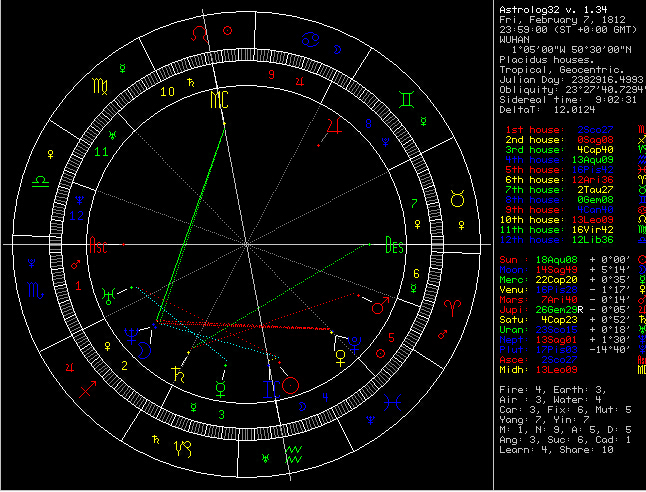Click the green Des descendant label

click(x=394, y=243)
